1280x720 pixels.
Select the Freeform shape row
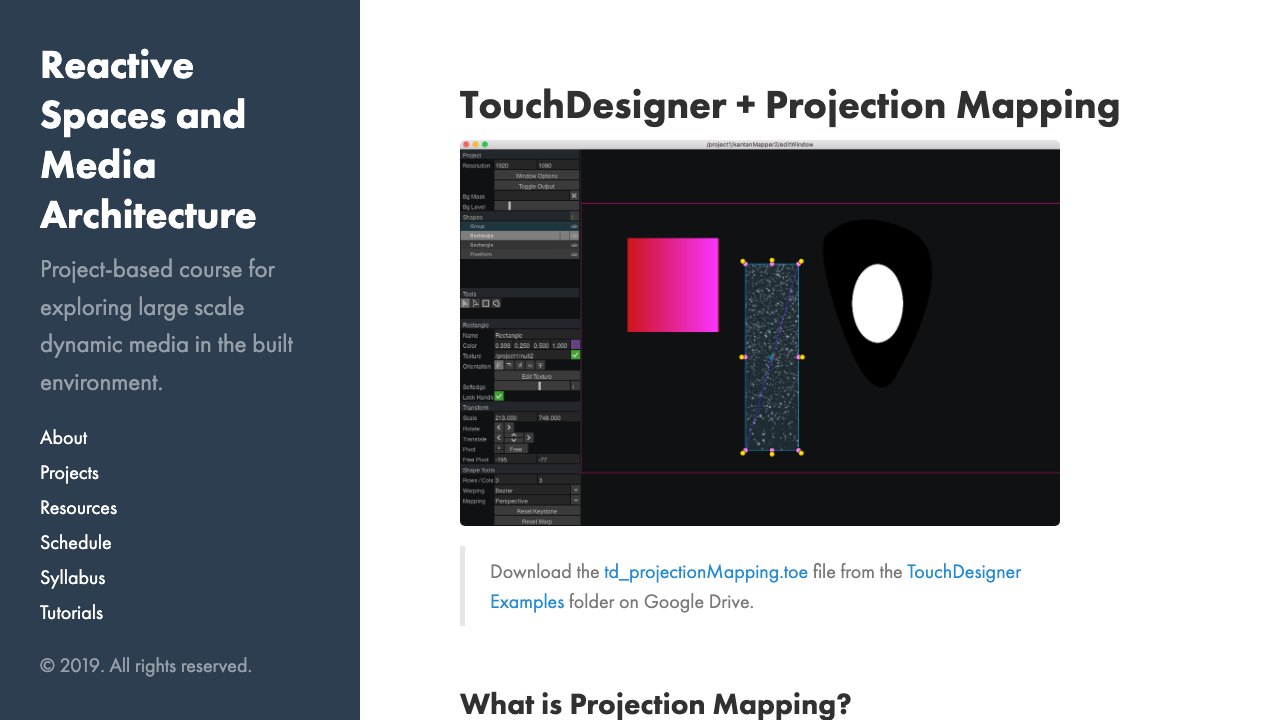519,254
